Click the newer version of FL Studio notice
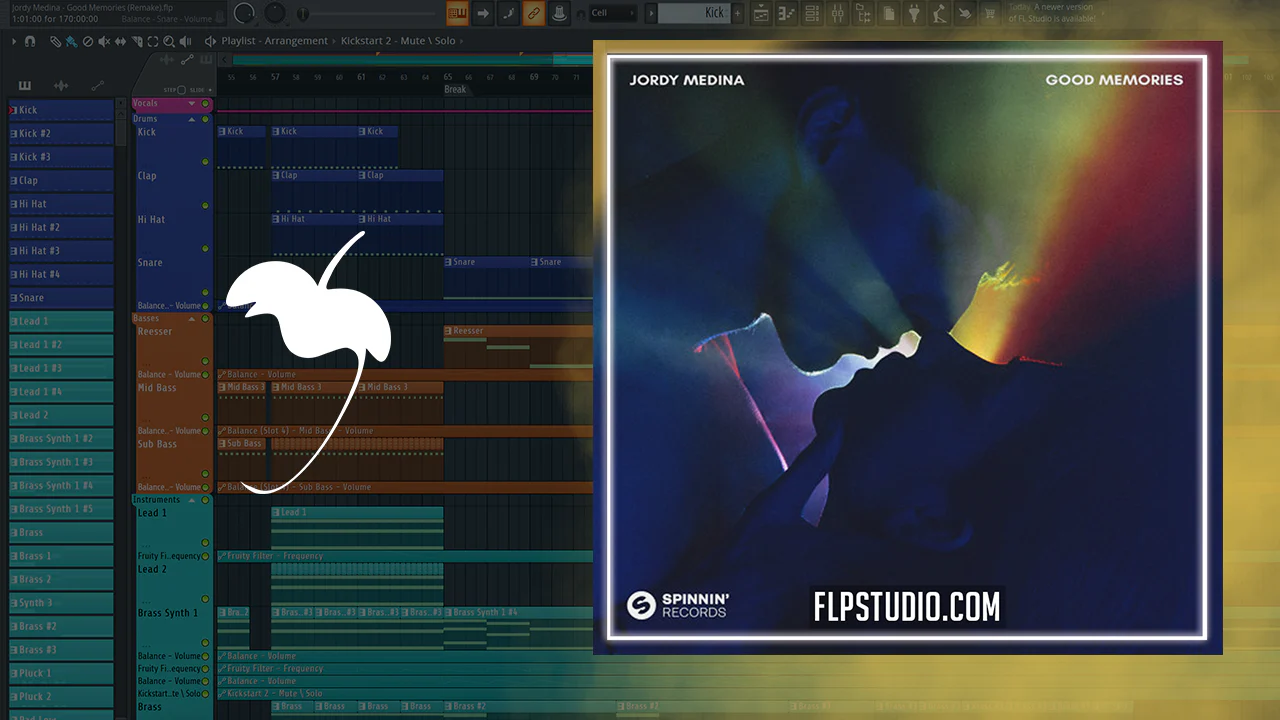1280x720 pixels. (1052, 13)
